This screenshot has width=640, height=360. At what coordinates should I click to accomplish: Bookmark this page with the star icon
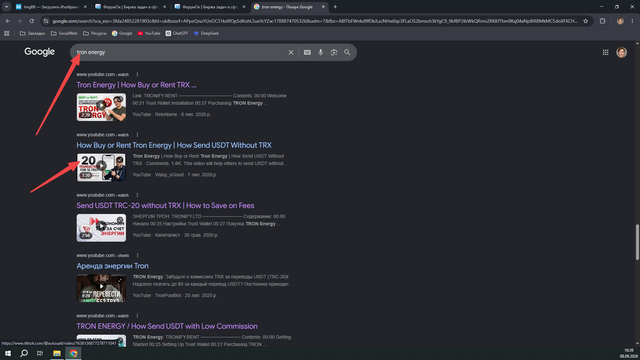(x=586, y=21)
